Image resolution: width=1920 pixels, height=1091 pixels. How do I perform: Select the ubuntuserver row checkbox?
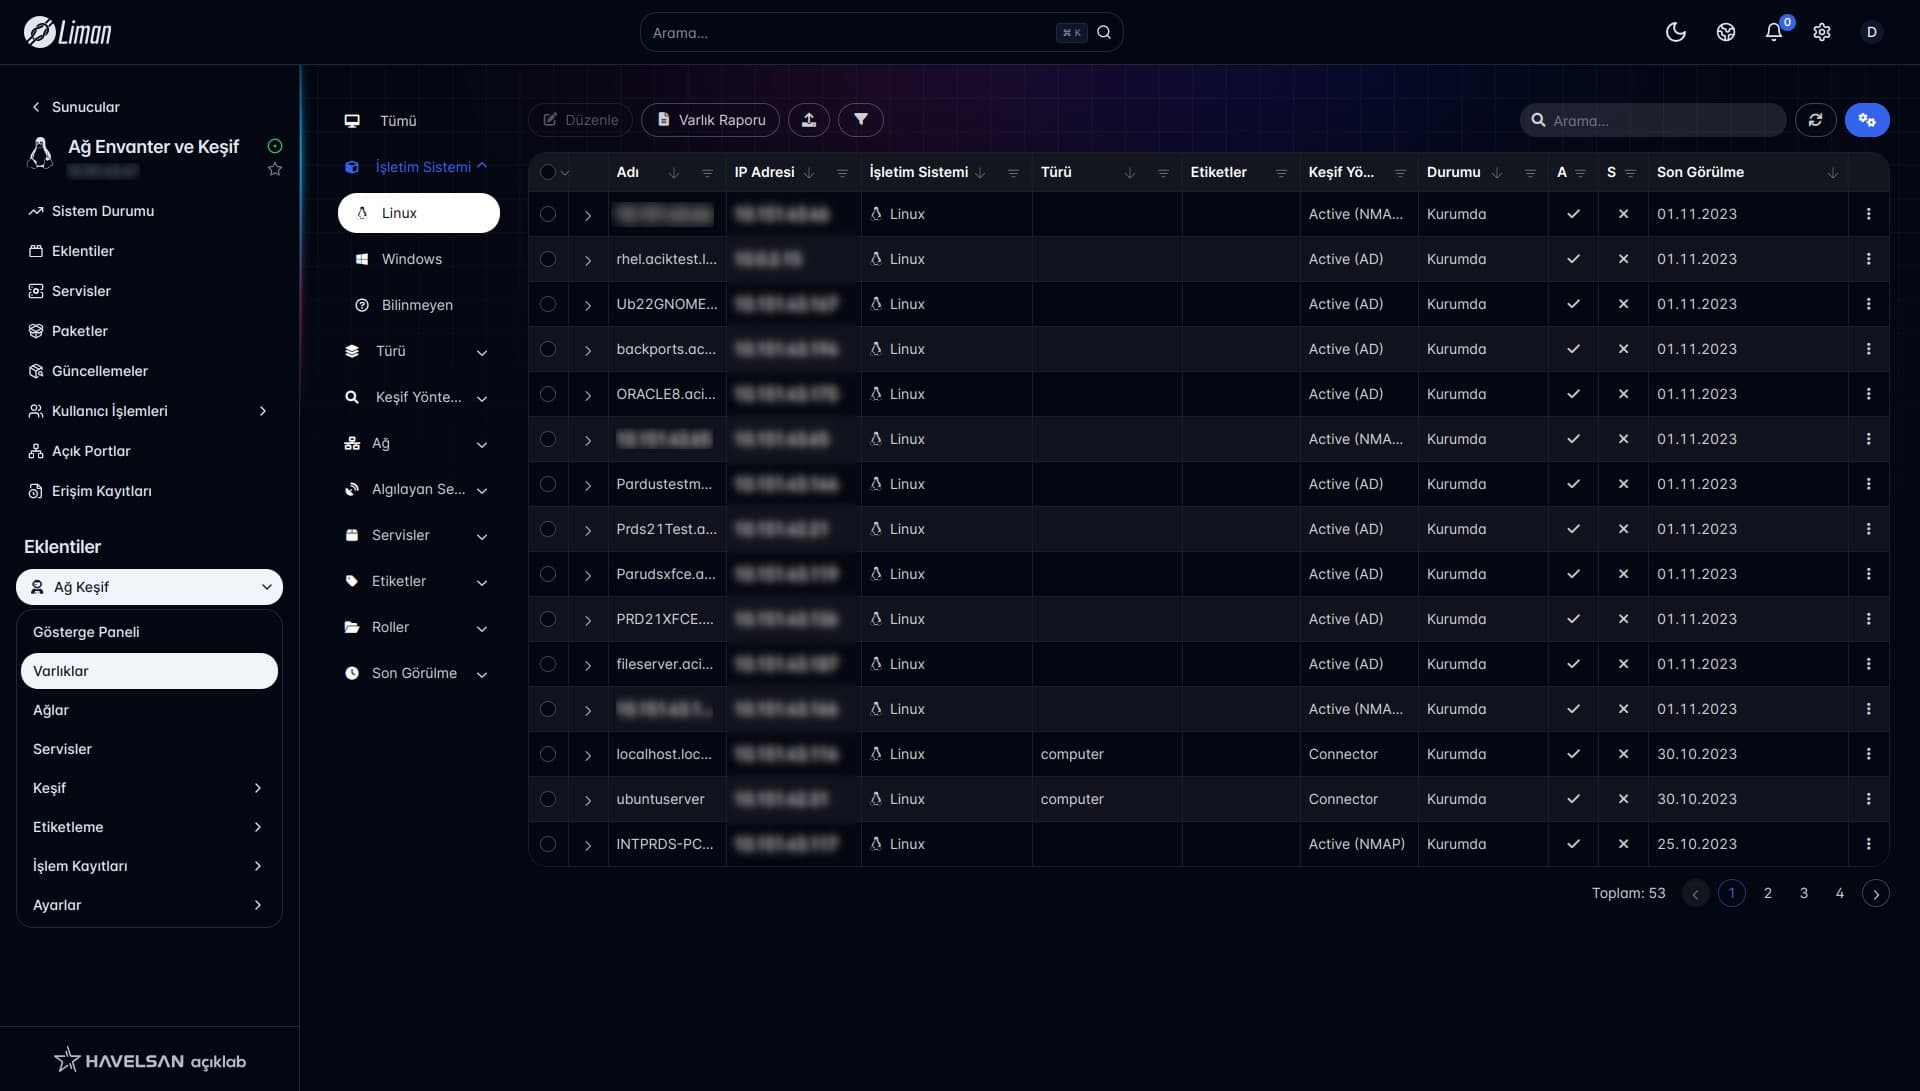coord(548,799)
